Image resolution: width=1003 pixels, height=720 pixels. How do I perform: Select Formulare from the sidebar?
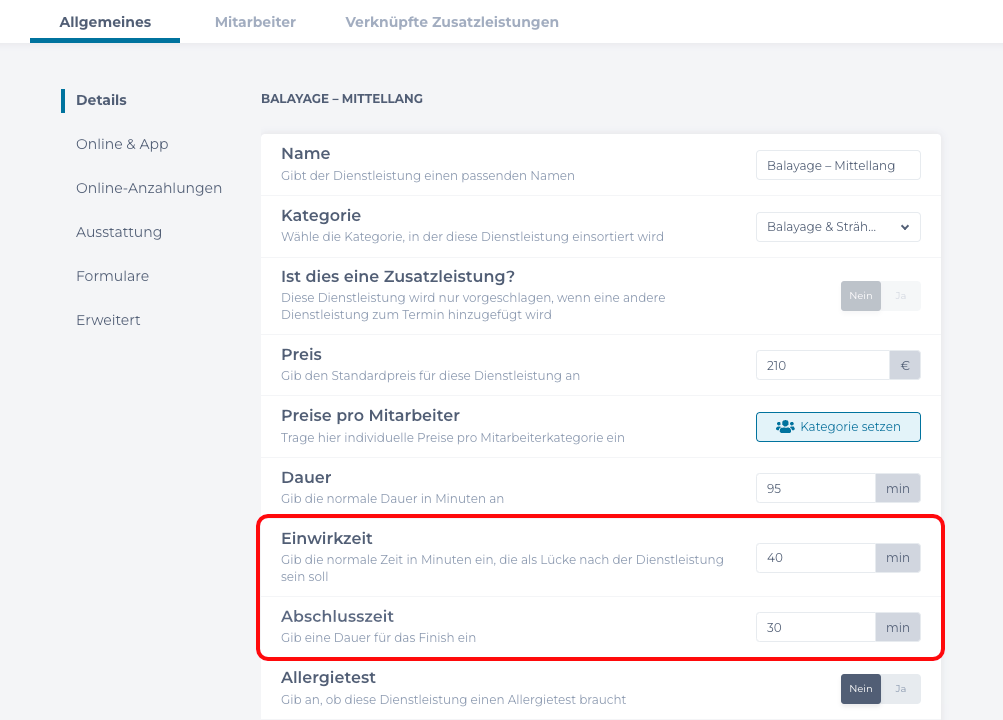coord(113,276)
